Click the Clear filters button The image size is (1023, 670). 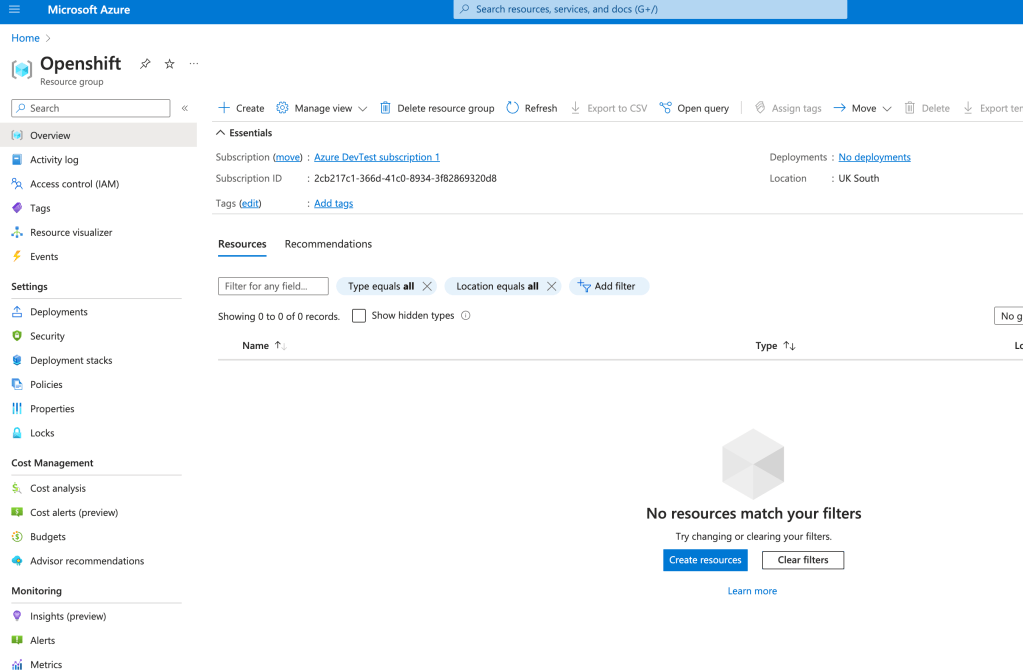[x=802, y=560]
